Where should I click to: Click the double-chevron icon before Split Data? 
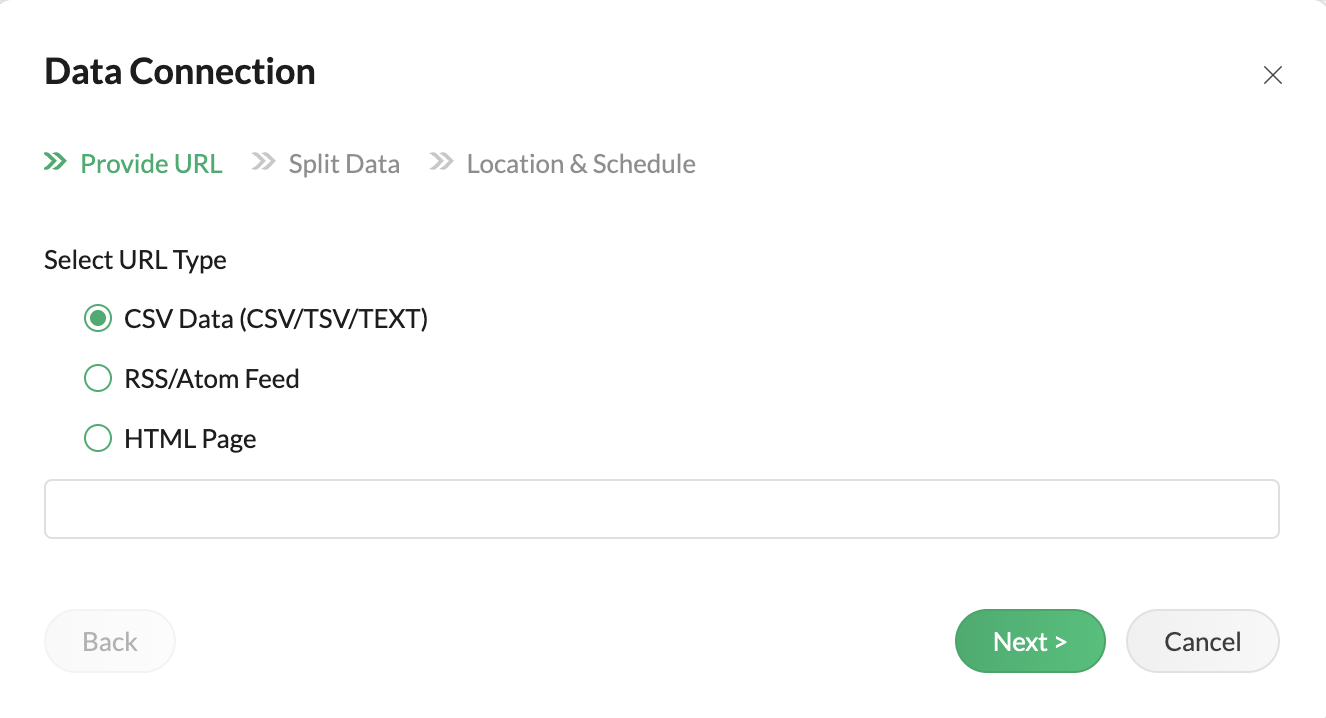coord(263,162)
